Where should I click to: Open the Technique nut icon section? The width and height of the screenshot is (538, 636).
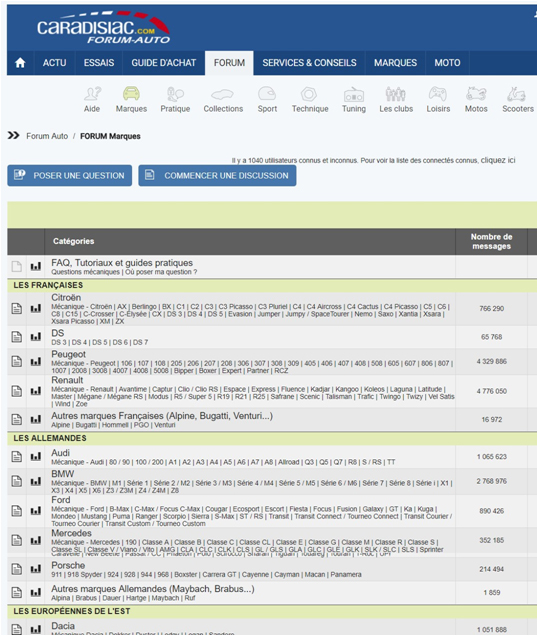(x=309, y=94)
